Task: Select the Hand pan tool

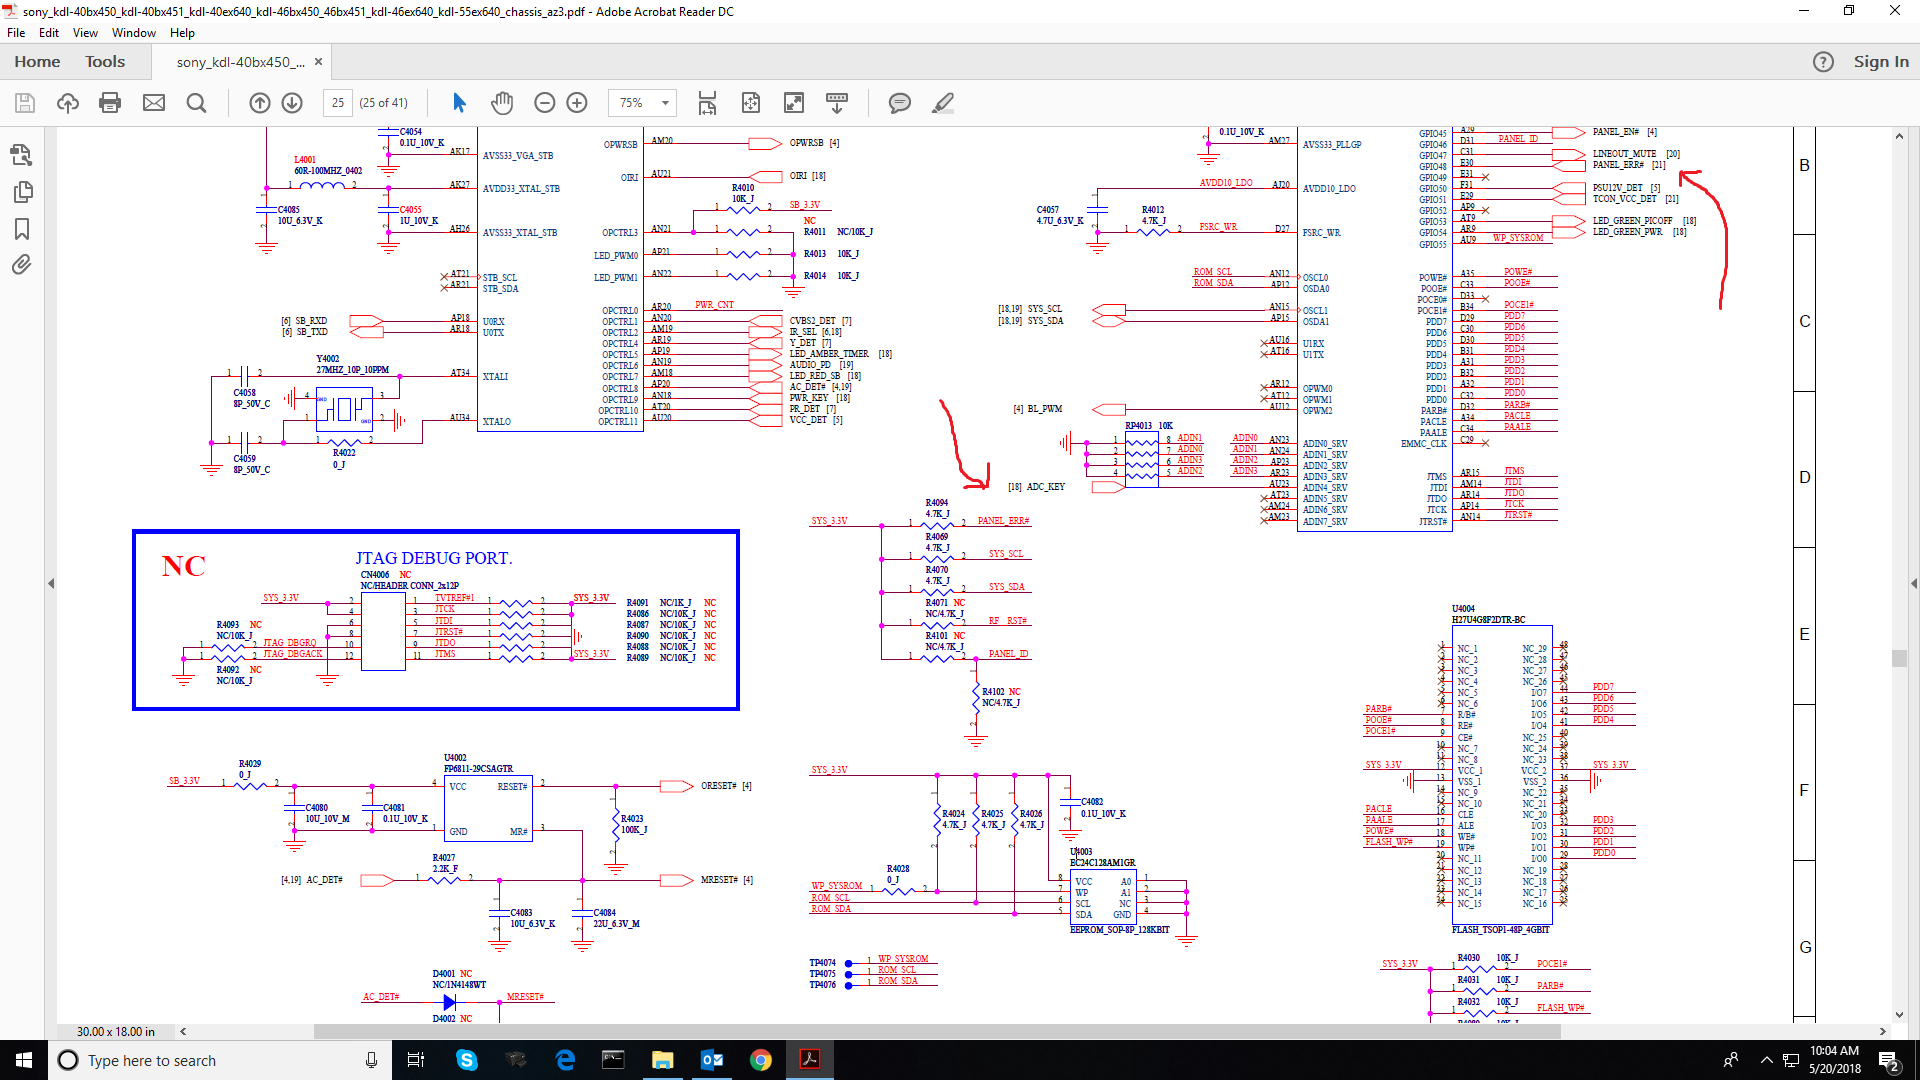Action: [502, 103]
